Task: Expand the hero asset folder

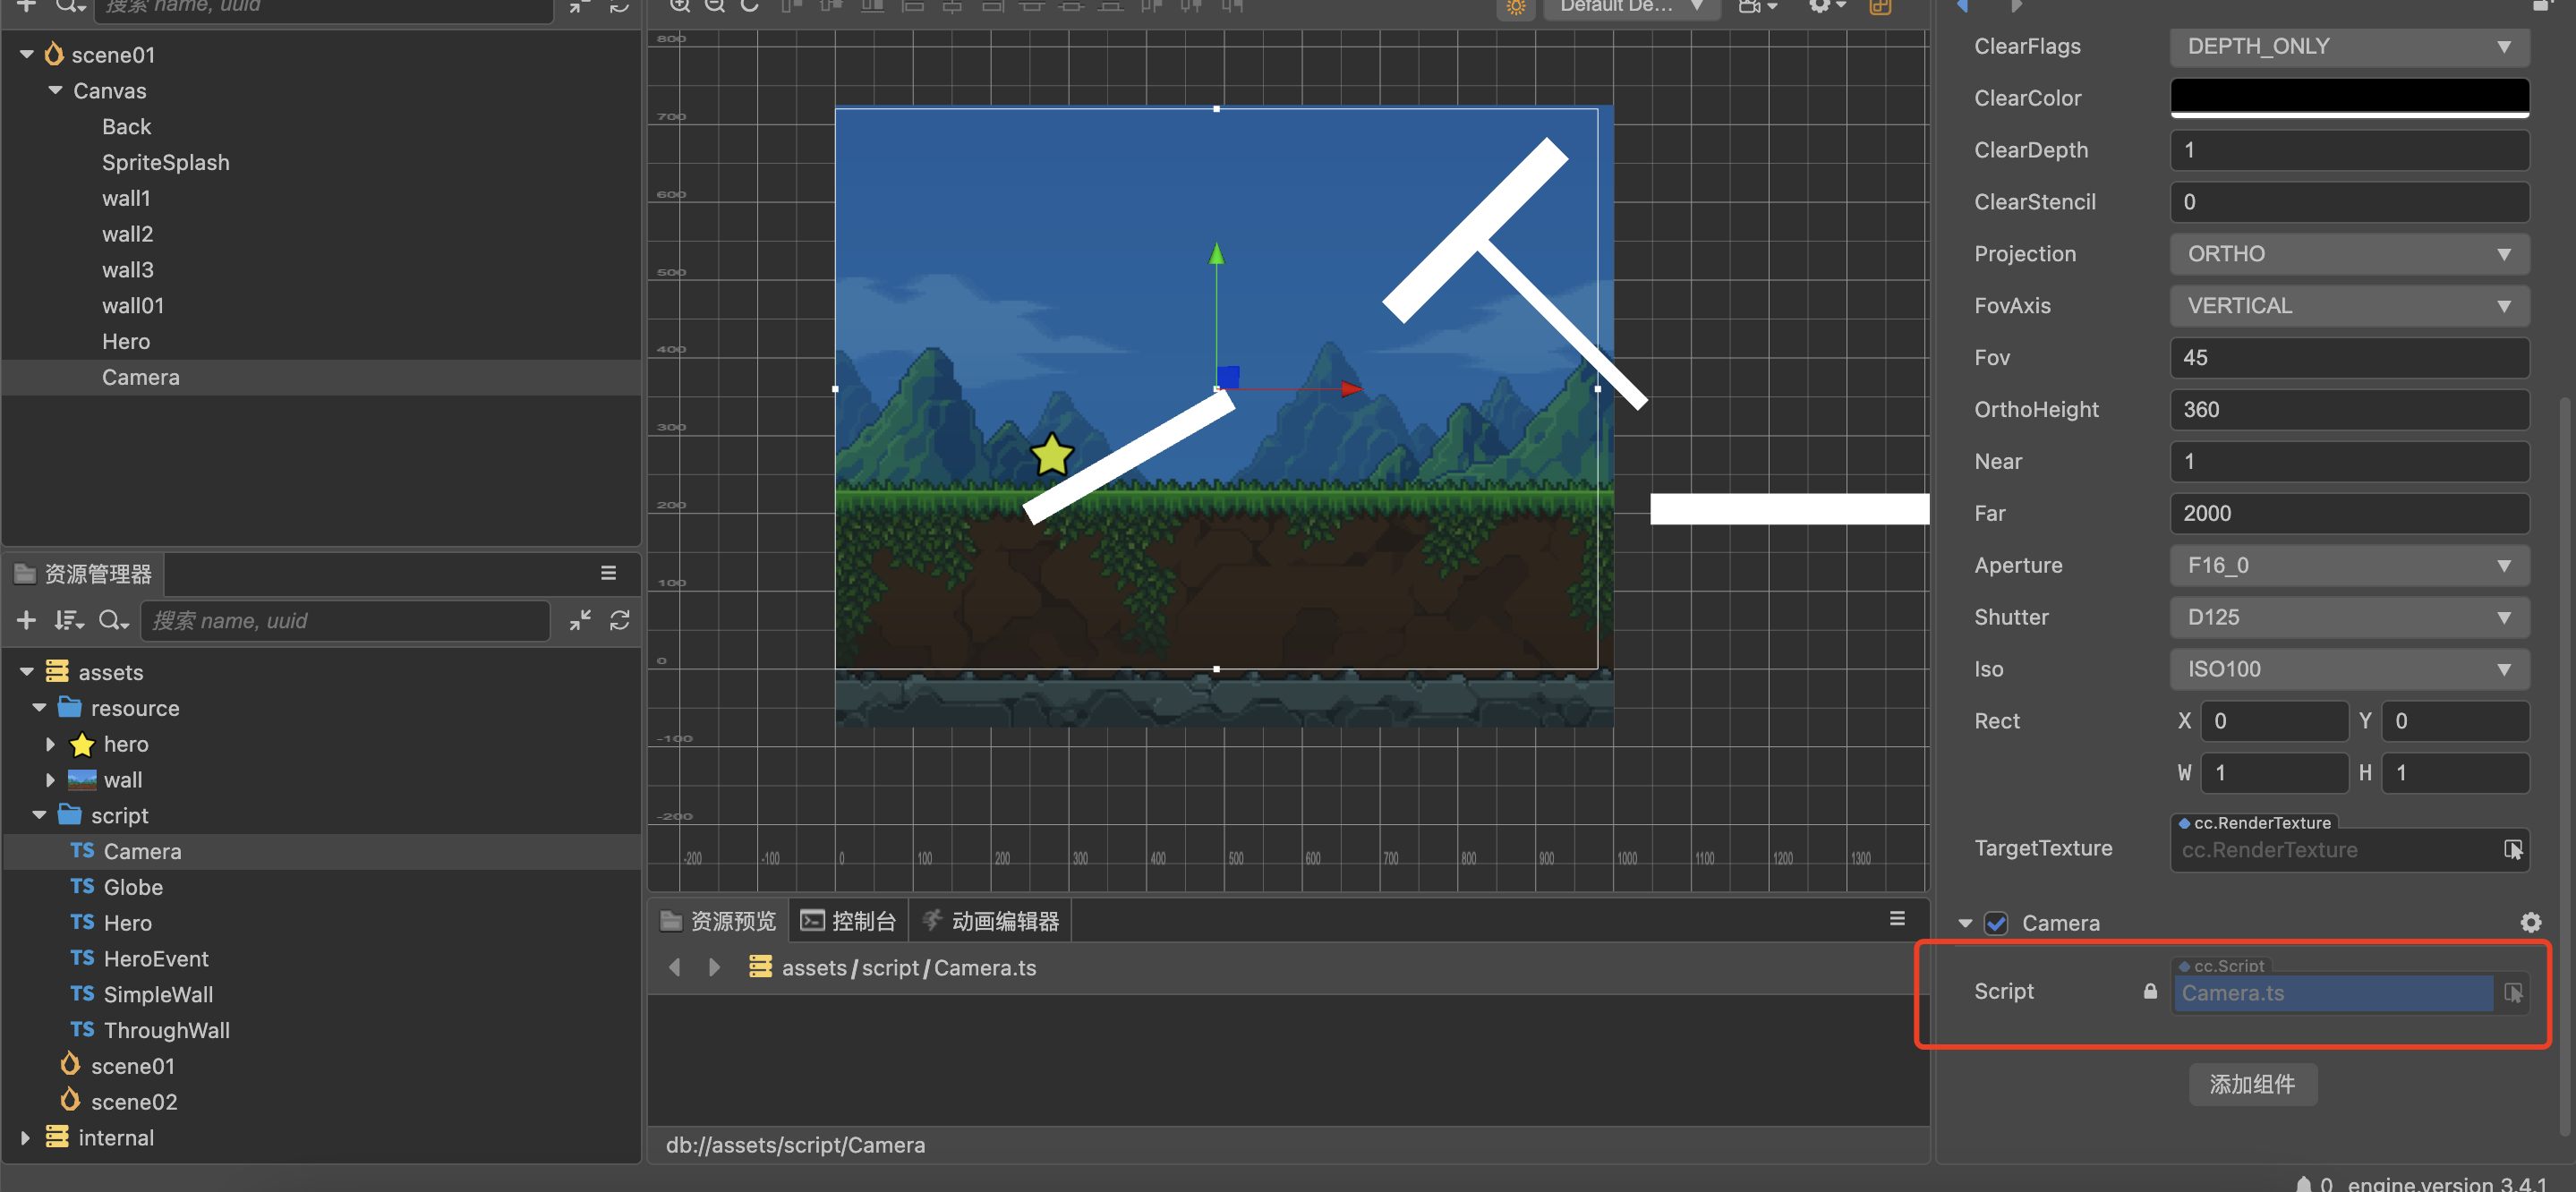Action: point(50,745)
